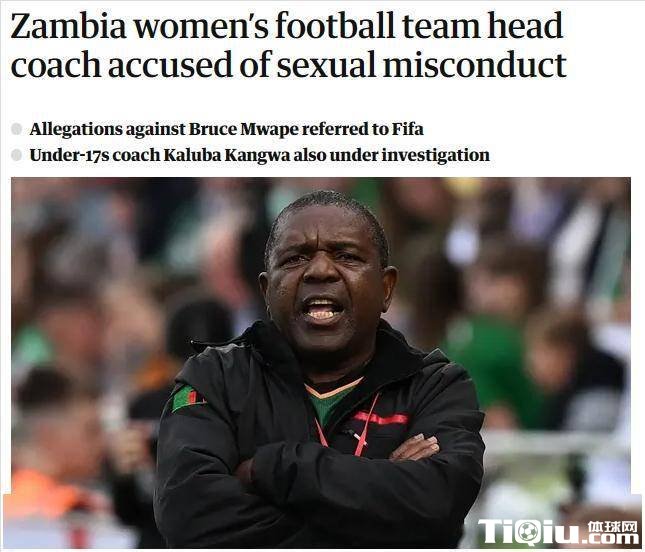Image resolution: width=645 pixels, height=552 pixels.
Task: Click the Zambian flag patch on jacket sleeve
Action: [187, 398]
